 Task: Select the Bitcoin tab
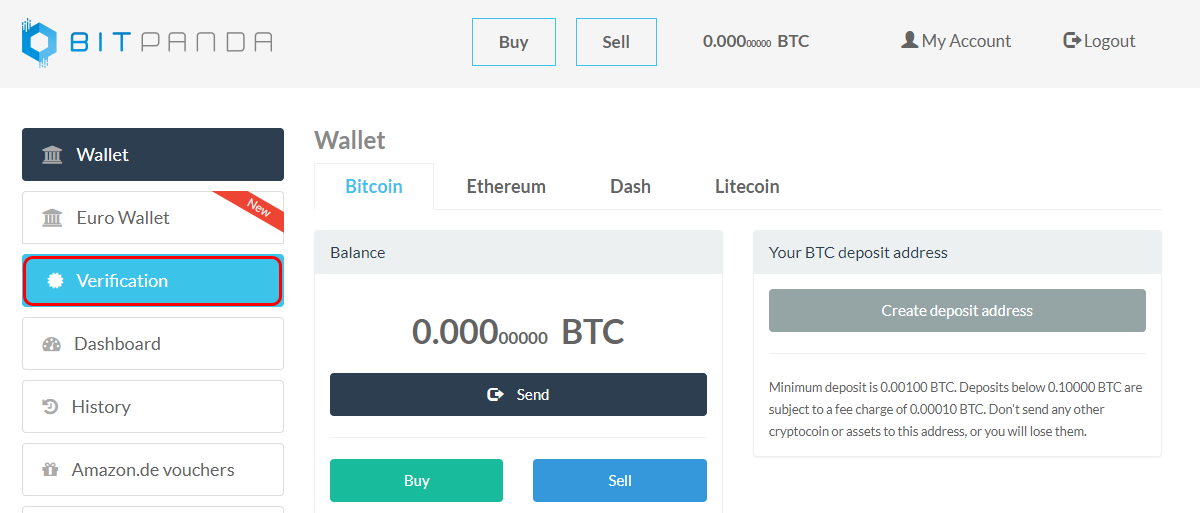[x=374, y=187]
